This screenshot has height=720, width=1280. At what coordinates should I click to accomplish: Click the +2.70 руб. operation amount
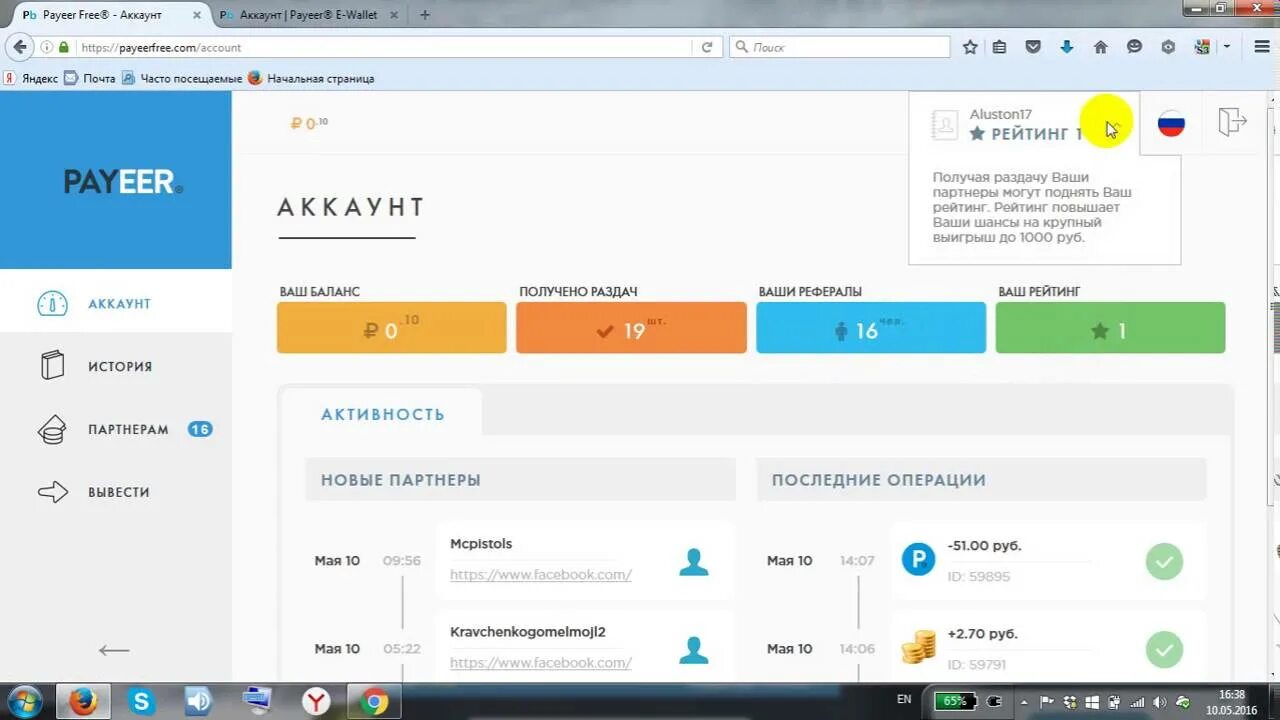[x=982, y=634]
